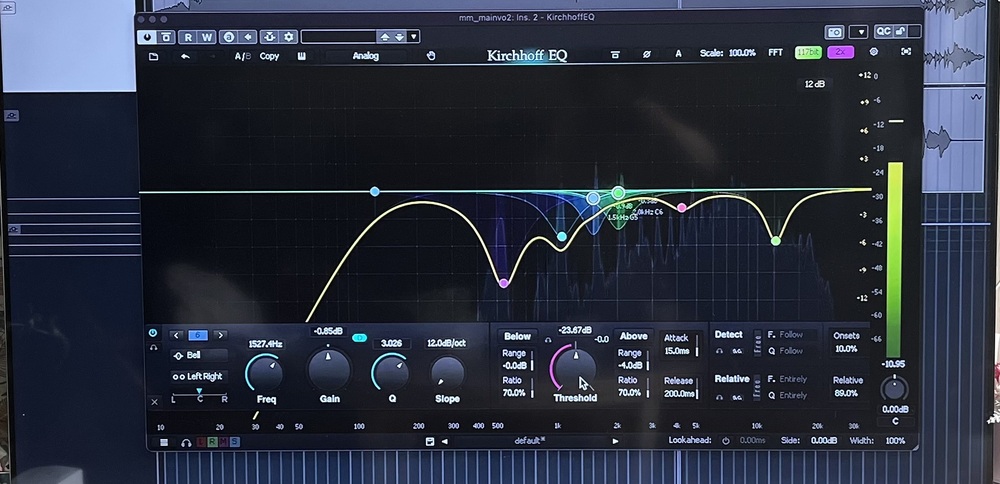
Task: Click the undo arrow in the Kirchhoff toolbar
Action: click(x=185, y=56)
